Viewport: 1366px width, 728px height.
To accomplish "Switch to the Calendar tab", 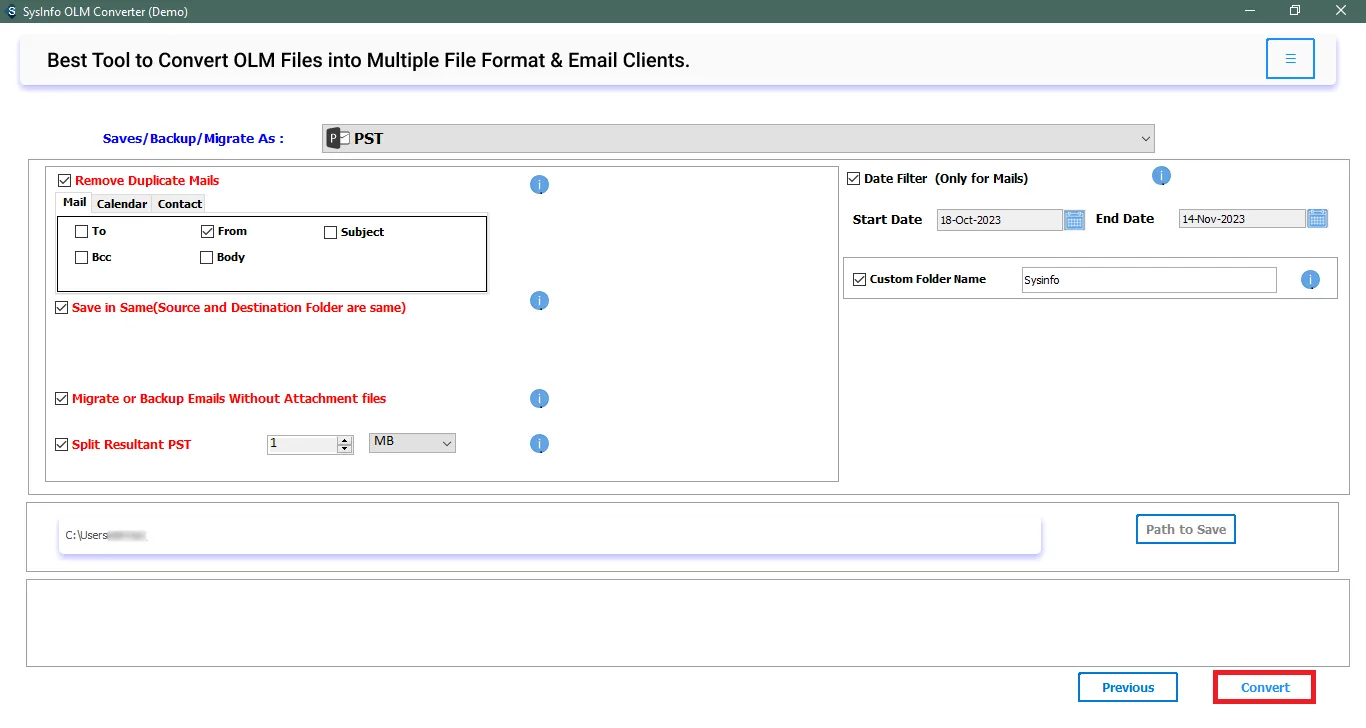I will [122, 204].
